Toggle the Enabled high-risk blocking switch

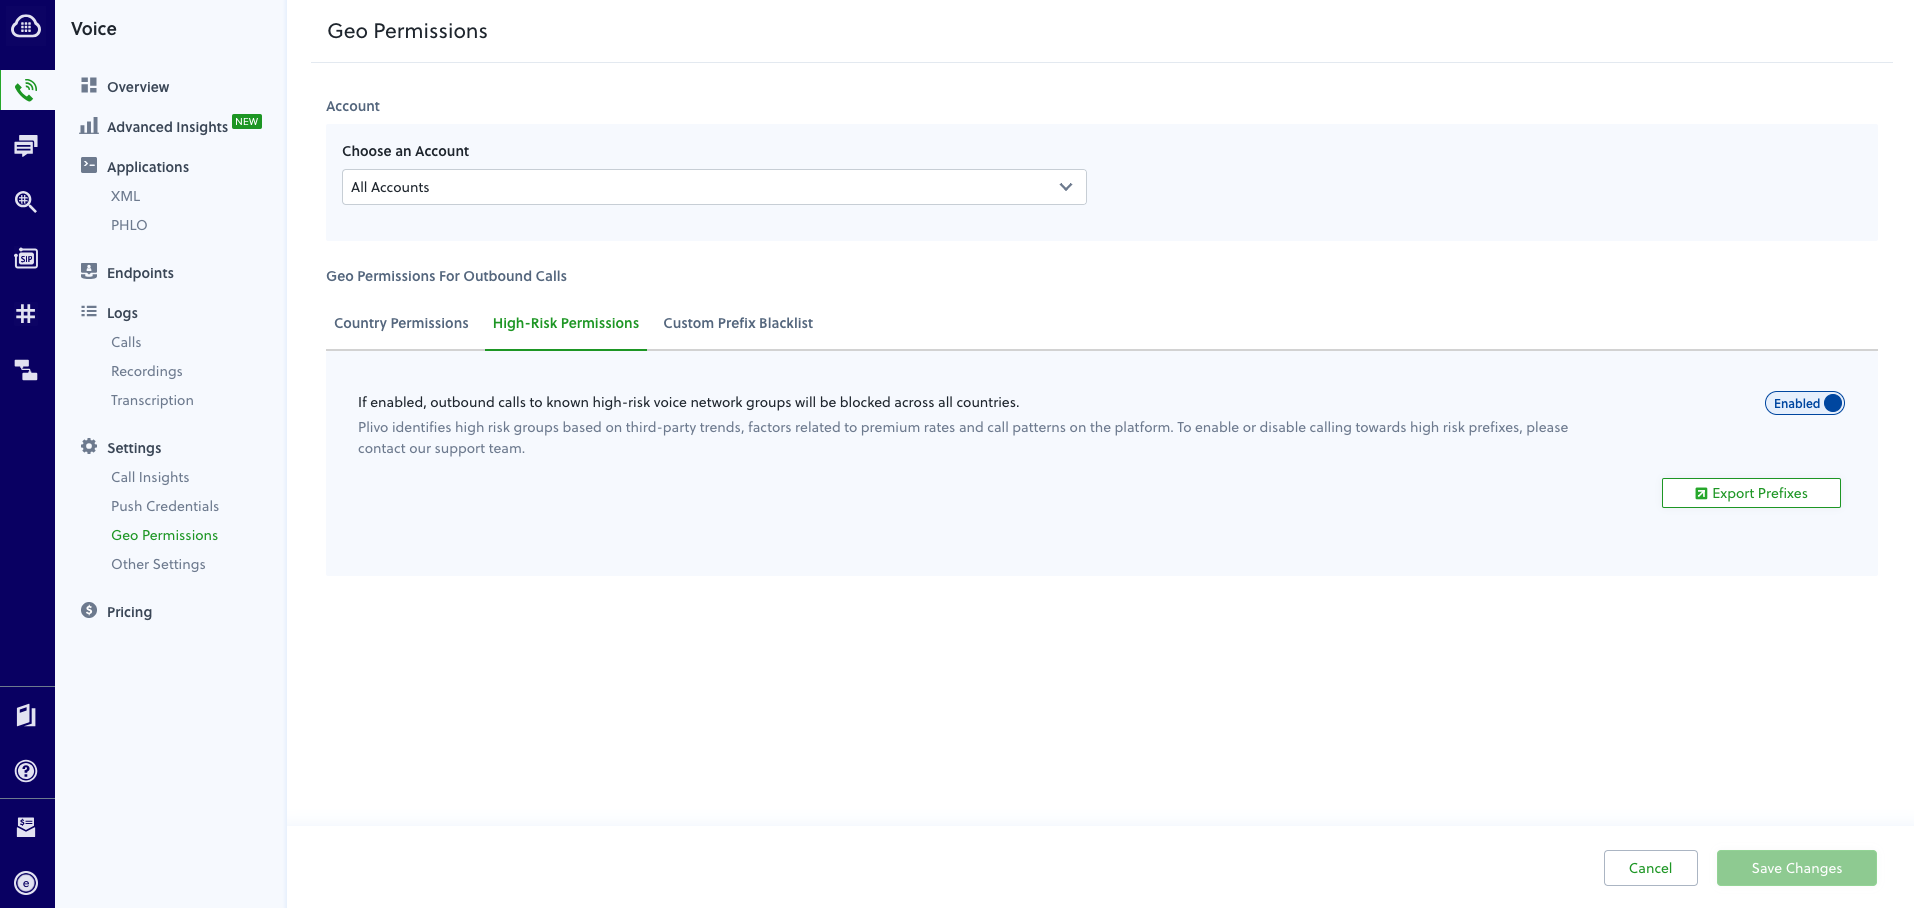(x=1804, y=403)
